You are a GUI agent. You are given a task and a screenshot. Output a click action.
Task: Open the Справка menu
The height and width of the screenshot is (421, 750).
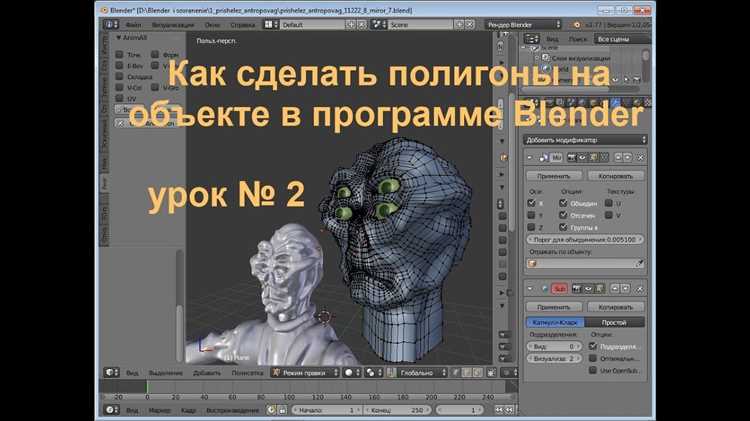pos(243,24)
